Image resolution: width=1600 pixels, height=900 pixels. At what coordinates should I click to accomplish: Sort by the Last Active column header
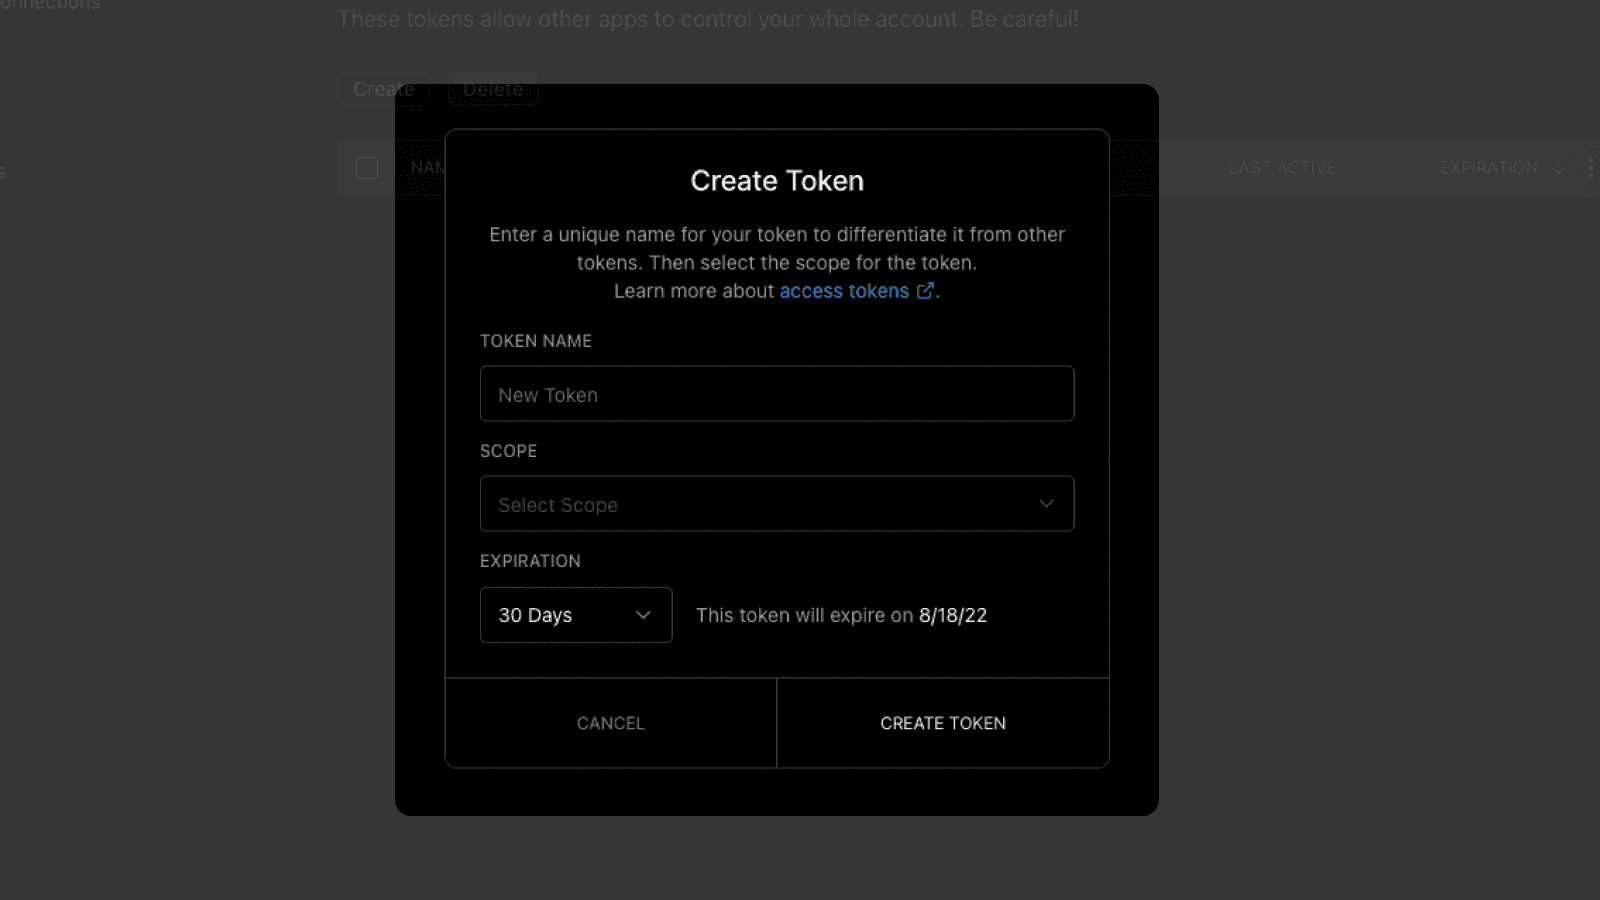click(1282, 168)
